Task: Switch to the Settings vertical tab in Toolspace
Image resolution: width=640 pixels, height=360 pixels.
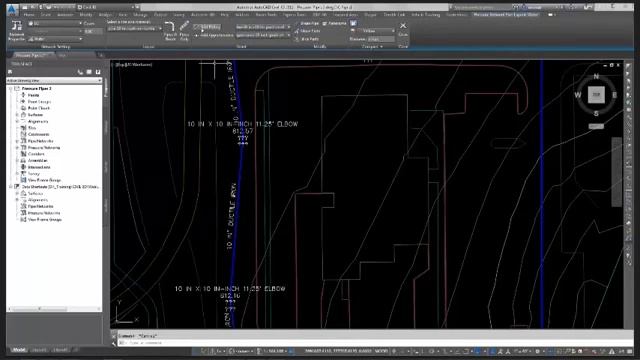Action: click(106, 127)
